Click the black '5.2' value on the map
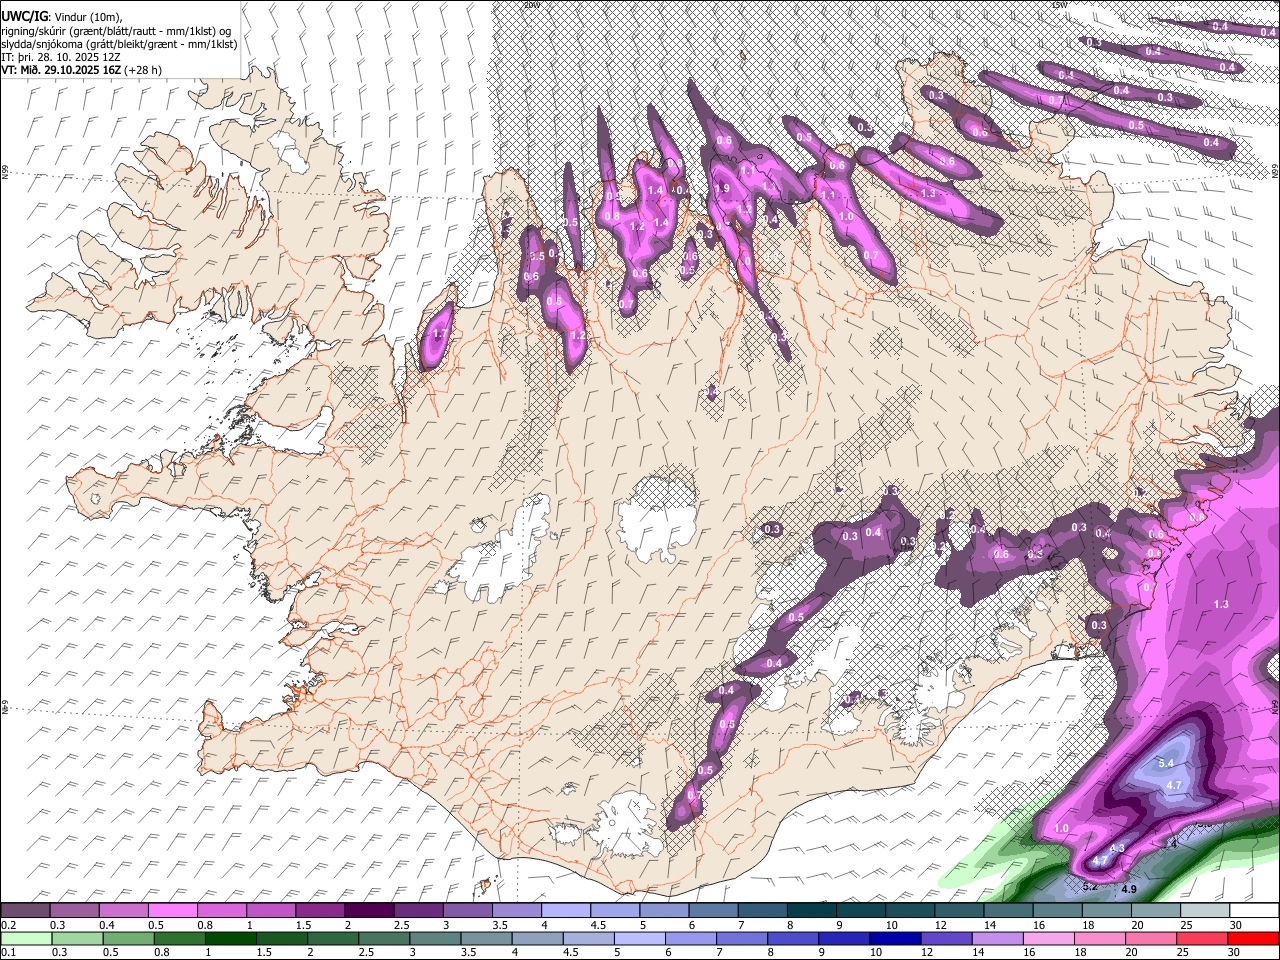The width and height of the screenshot is (1280, 960). click(x=1090, y=886)
